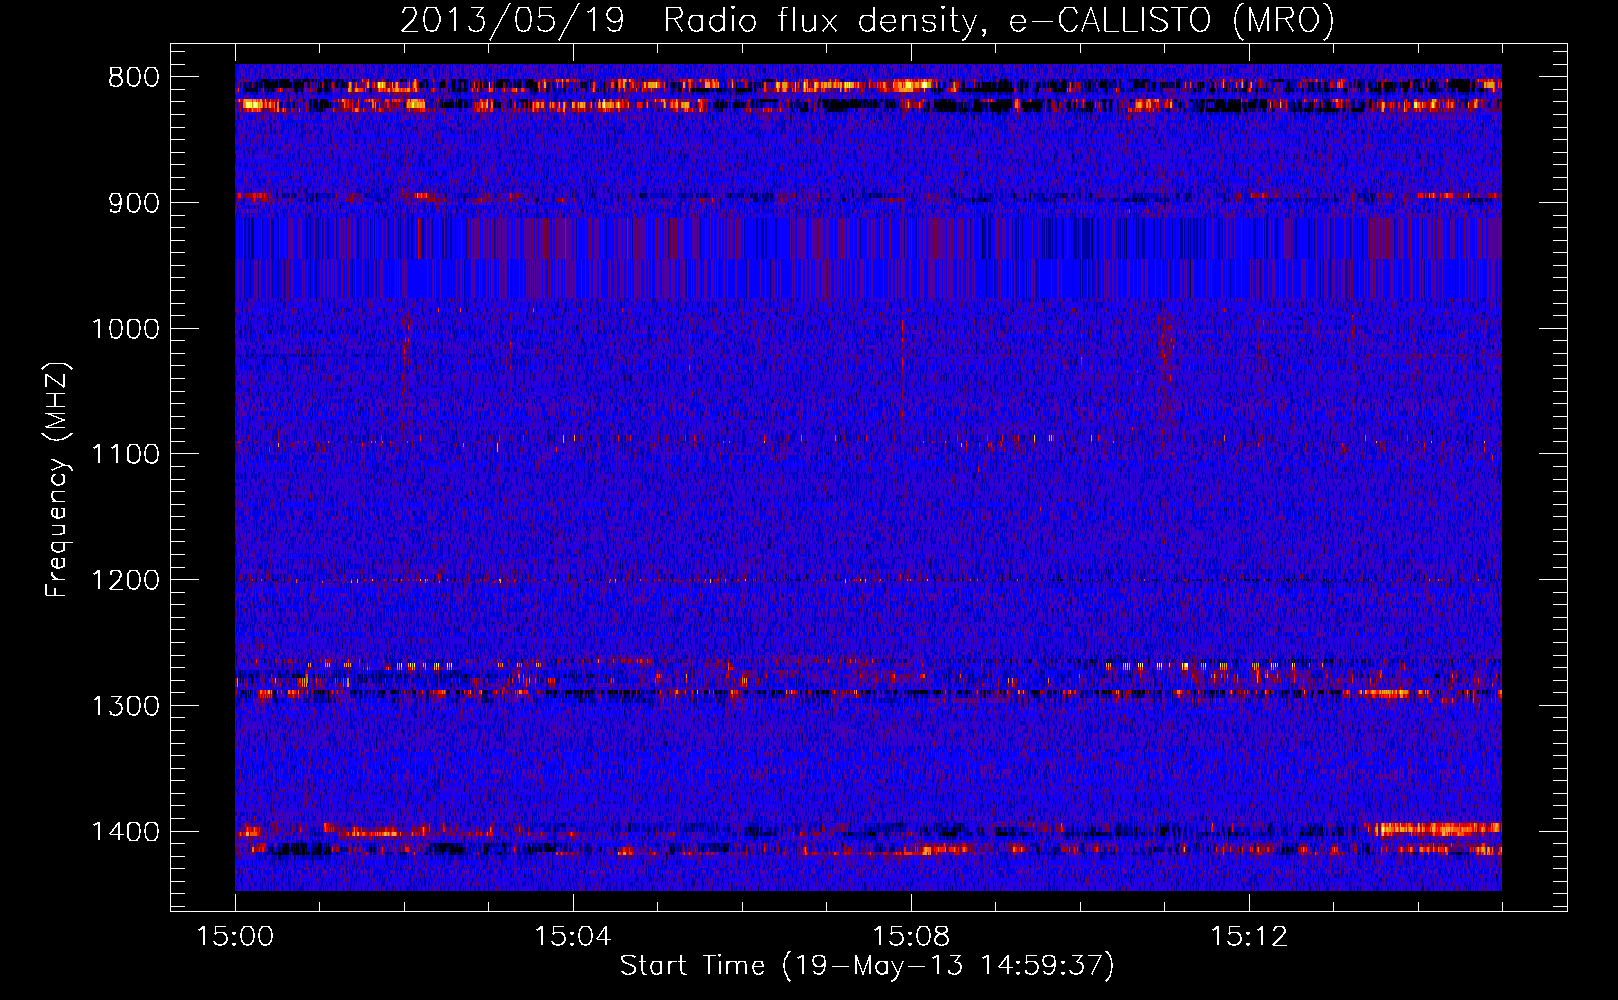Click the 1100 frequency tick label
Image resolution: width=1618 pixels, height=1000 pixels.
coord(126,455)
